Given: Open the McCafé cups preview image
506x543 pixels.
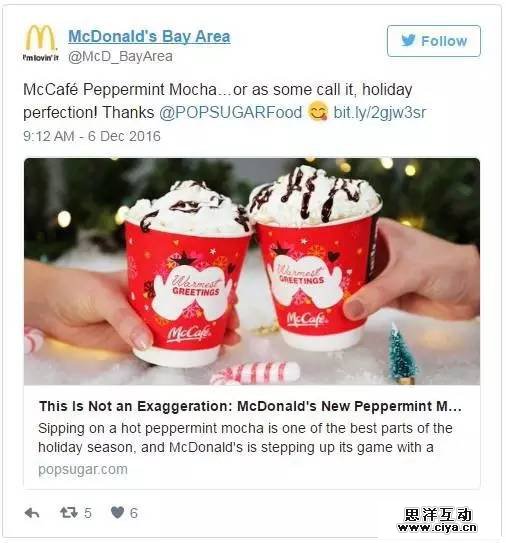Looking at the screenshot, I should coord(252,272).
